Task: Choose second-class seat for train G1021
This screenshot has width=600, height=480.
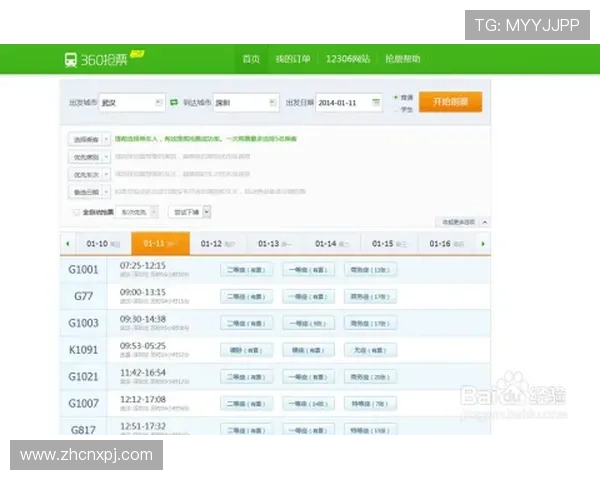Action: point(246,377)
